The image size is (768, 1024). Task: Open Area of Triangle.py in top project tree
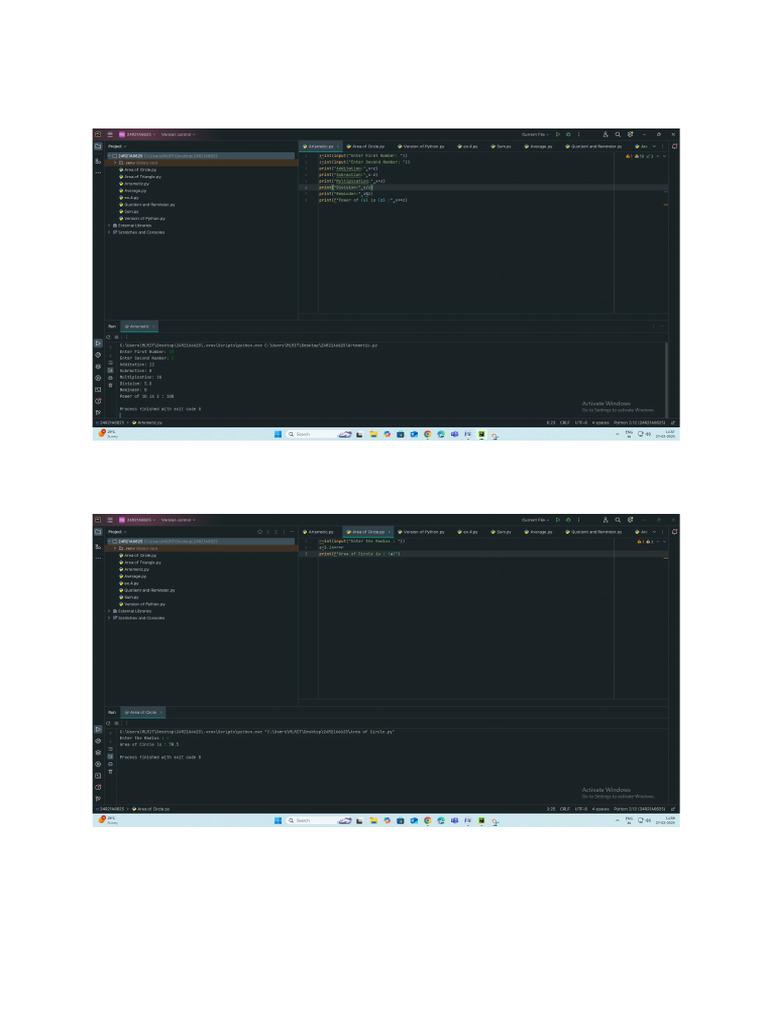tap(140, 176)
